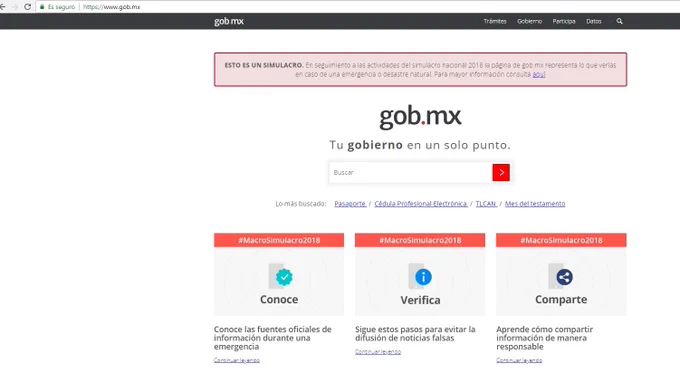Screen dimensions: 680x373
Task: Click the 'Verifica' card title
Action: (x=420, y=300)
